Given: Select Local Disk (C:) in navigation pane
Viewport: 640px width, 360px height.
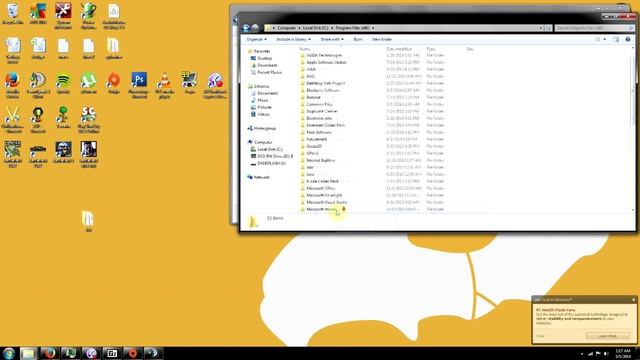Looking at the screenshot, I should [x=269, y=149].
